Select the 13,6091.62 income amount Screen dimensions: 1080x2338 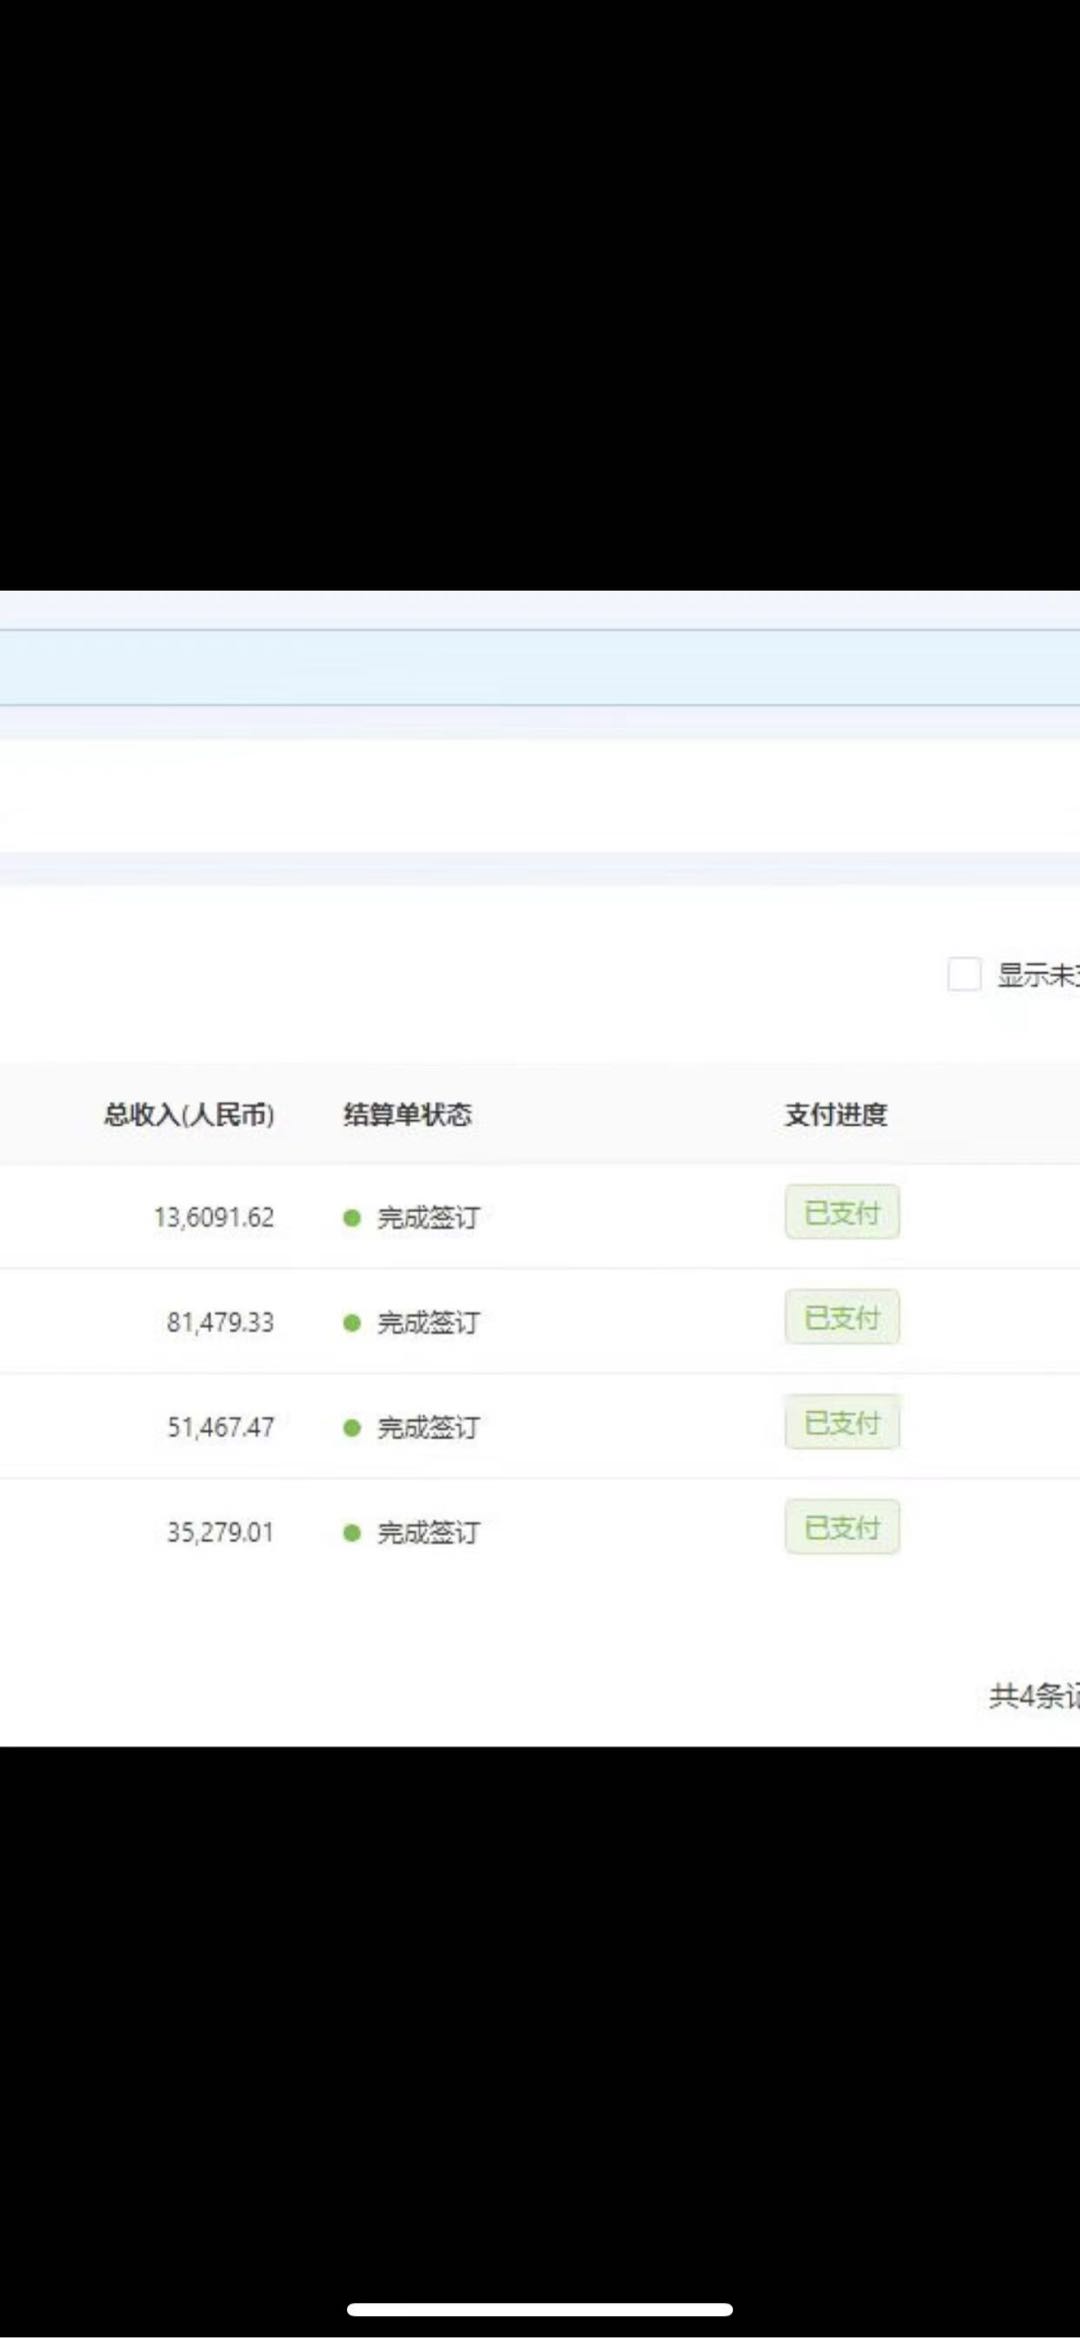click(x=214, y=1218)
